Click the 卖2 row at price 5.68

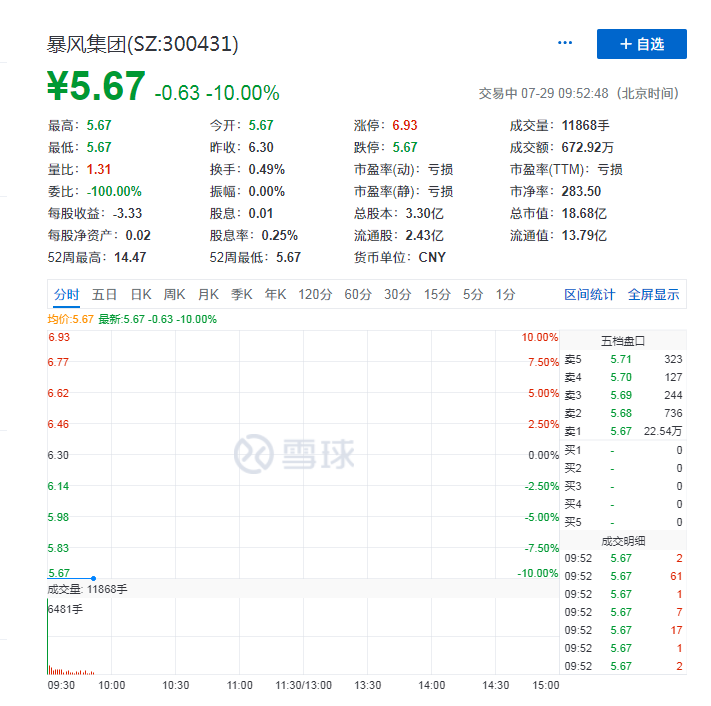click(623, 413)
